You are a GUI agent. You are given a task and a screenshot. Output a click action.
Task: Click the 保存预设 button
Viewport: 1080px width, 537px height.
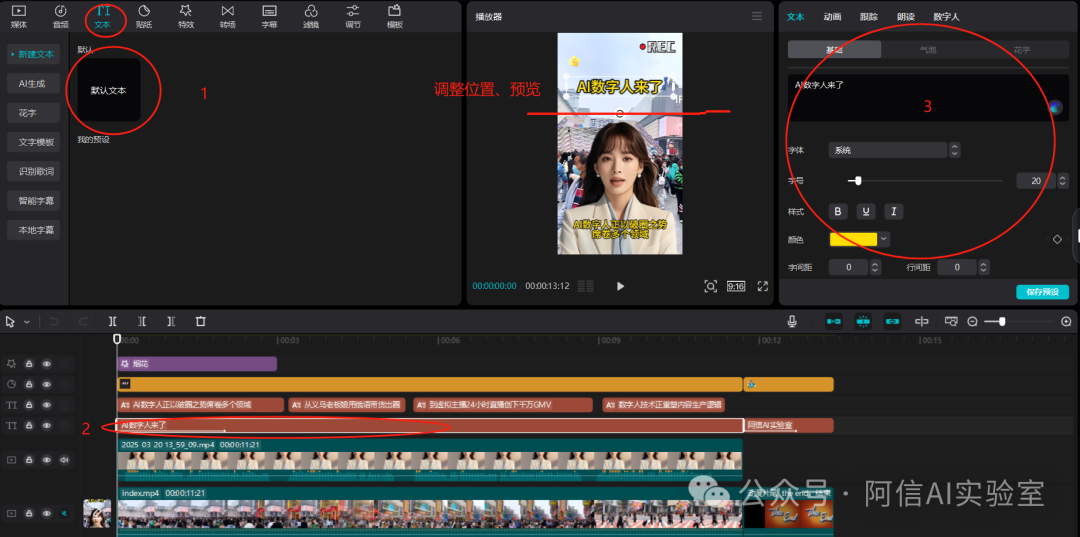[1042, 292]
